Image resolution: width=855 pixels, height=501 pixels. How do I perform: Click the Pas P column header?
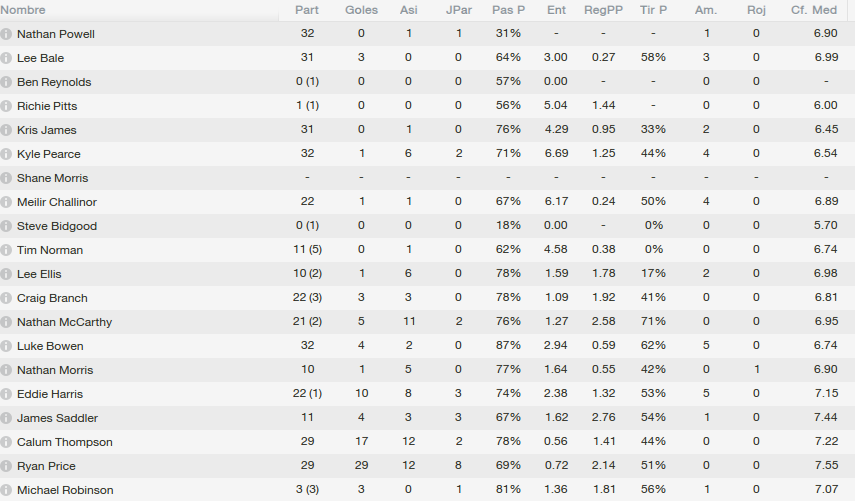[x=508, y=10]
